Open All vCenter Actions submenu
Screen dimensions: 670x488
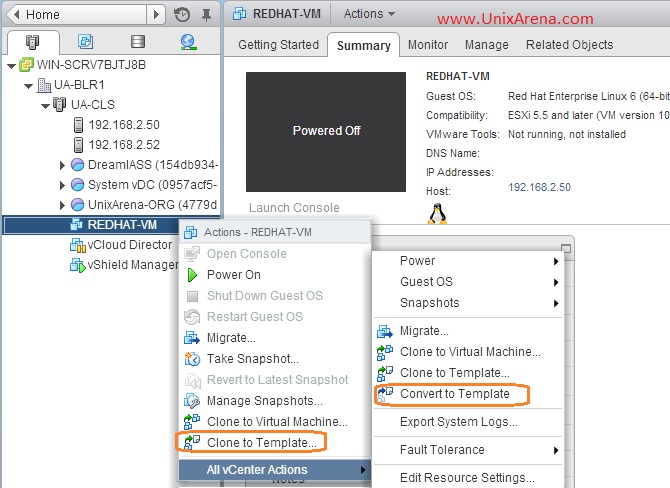point(274,470)
